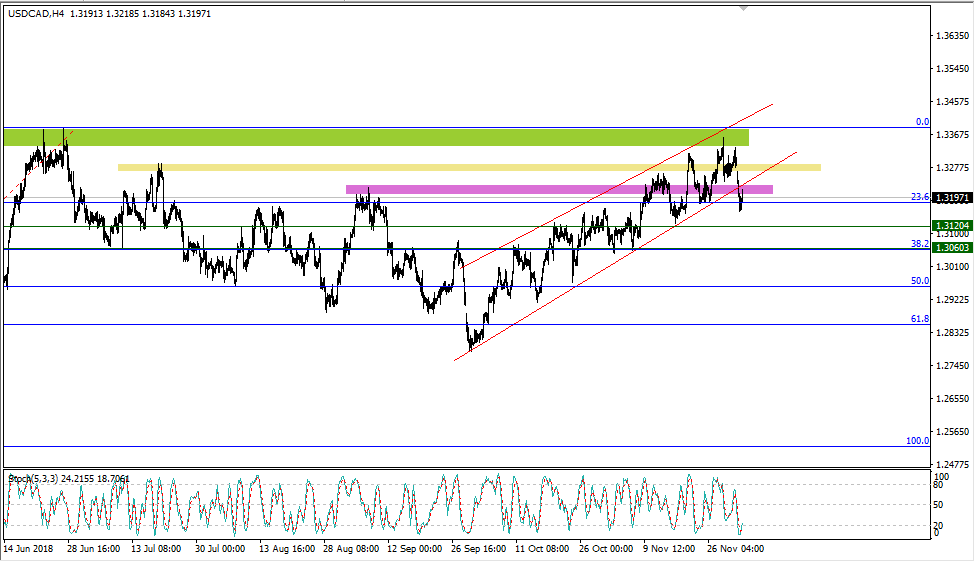The width and height of the screenshot is (974, 561).
Task: Click the 1.28325 price scale value
Action: tap(952, 333)
